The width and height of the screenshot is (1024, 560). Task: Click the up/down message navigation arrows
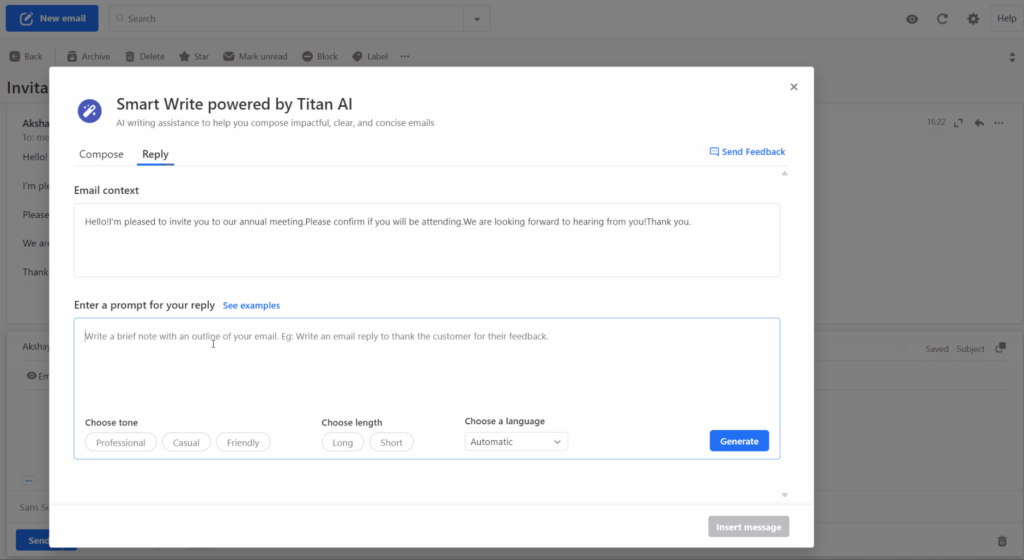point(1012,57)
